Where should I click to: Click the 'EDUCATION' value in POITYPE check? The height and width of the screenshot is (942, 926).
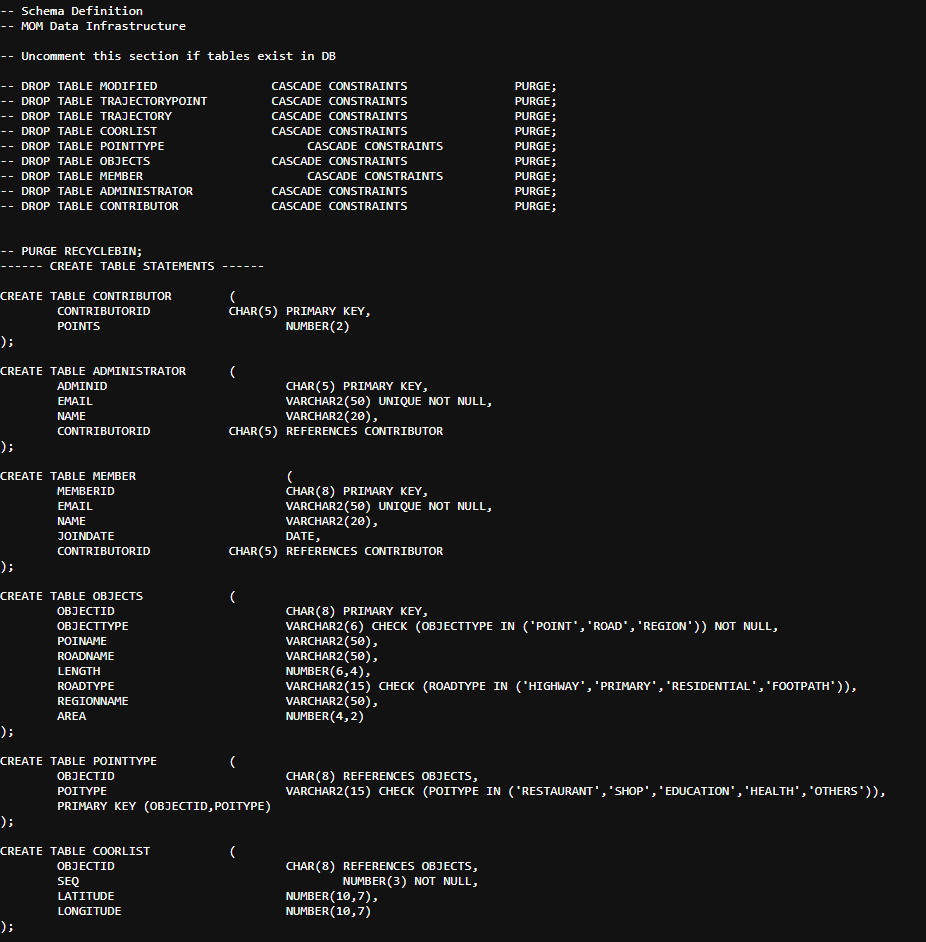[696, 792]
